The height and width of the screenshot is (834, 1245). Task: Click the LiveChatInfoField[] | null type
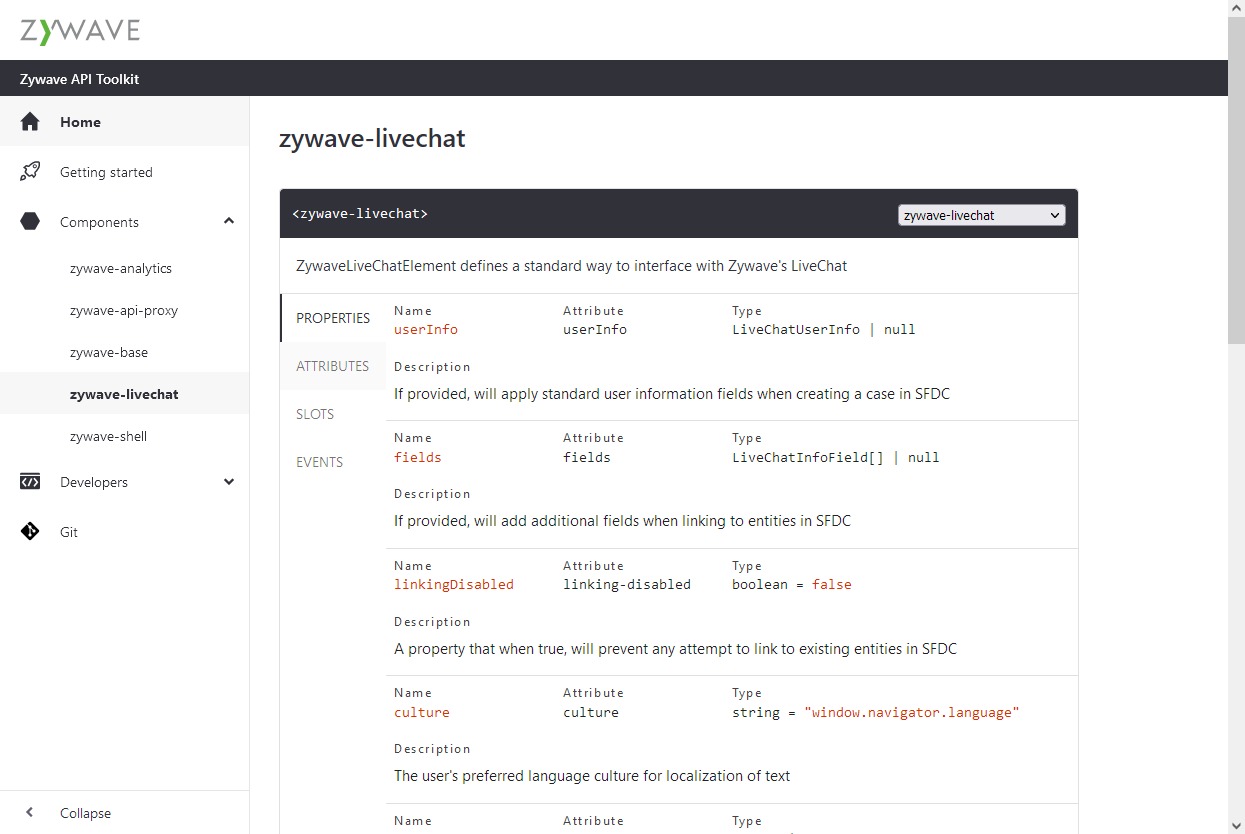tap(836, 457)
